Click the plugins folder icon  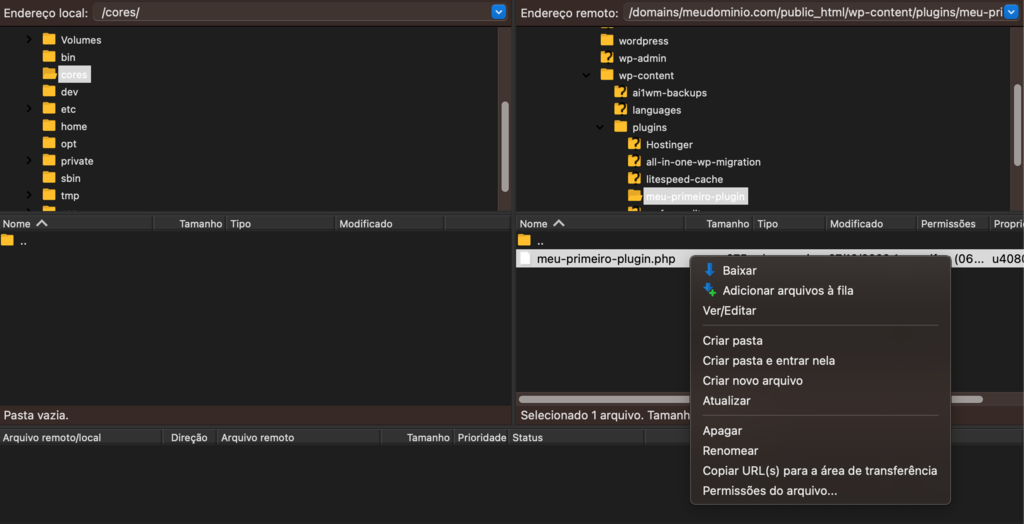[x=620, y=127]
